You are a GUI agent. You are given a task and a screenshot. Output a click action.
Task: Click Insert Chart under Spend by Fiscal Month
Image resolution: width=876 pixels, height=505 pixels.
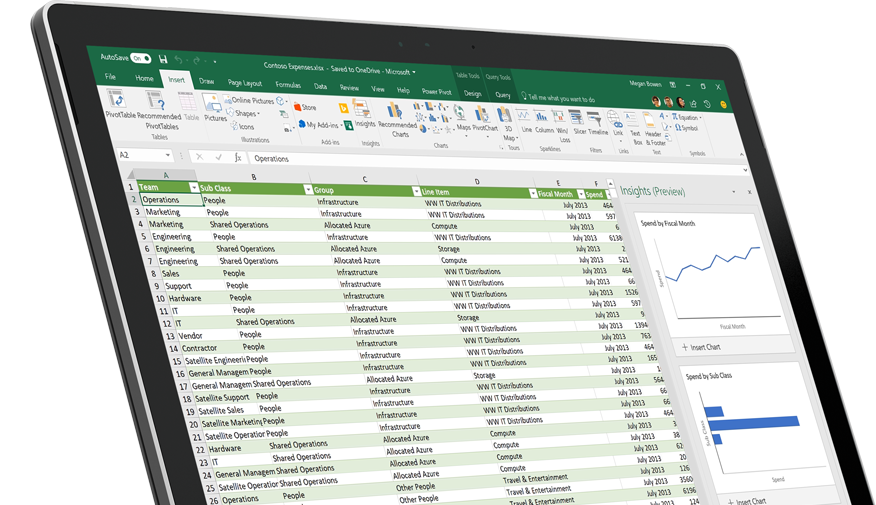(x=701, y=347)
